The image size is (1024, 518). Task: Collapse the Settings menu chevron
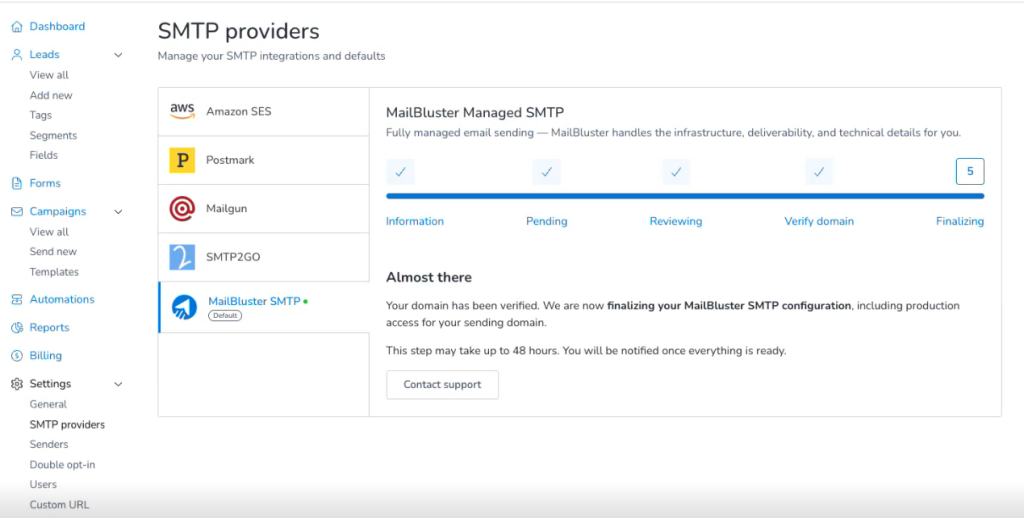tap(118, 384)
